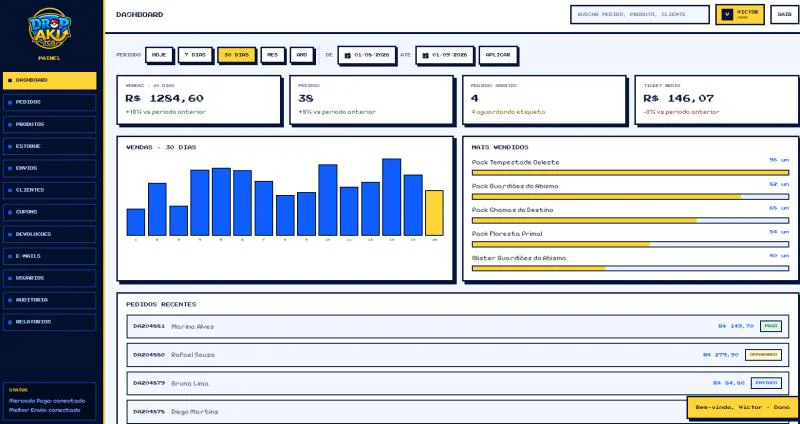Screen dimensions: 800x424
Task: Click the Pack Tempestade Celeste progress bar
Action: click(x=630, y=172)
